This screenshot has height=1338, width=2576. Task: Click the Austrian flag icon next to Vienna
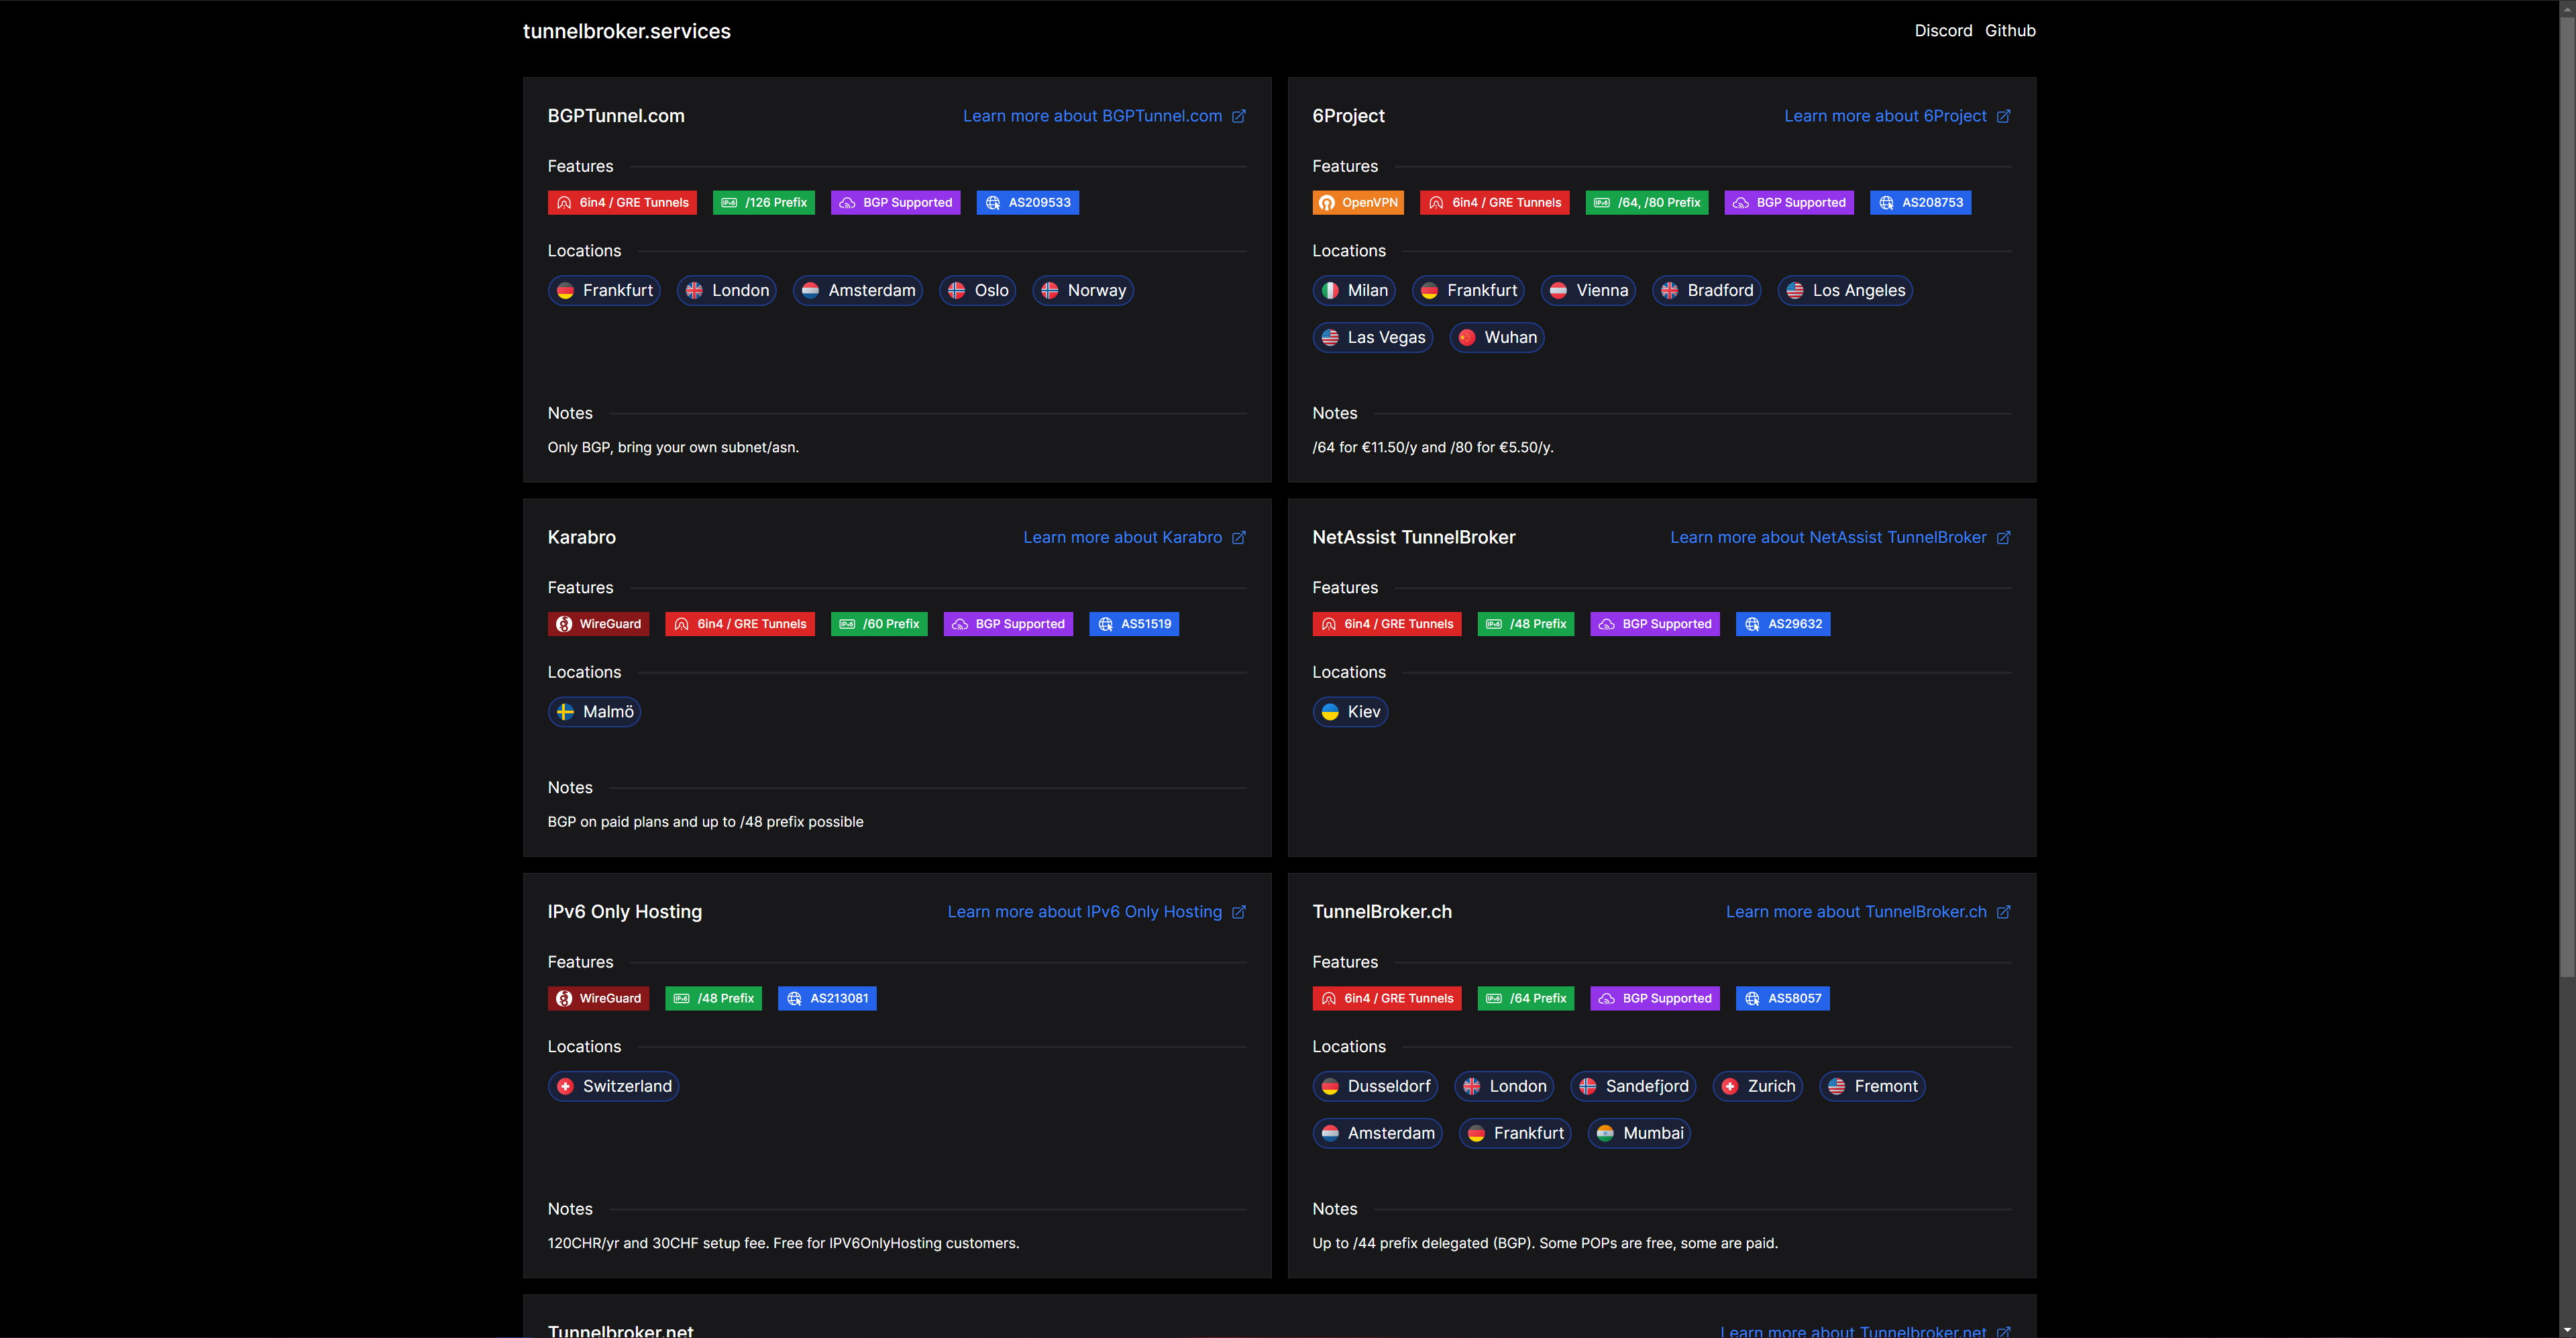click(1558, 291)
